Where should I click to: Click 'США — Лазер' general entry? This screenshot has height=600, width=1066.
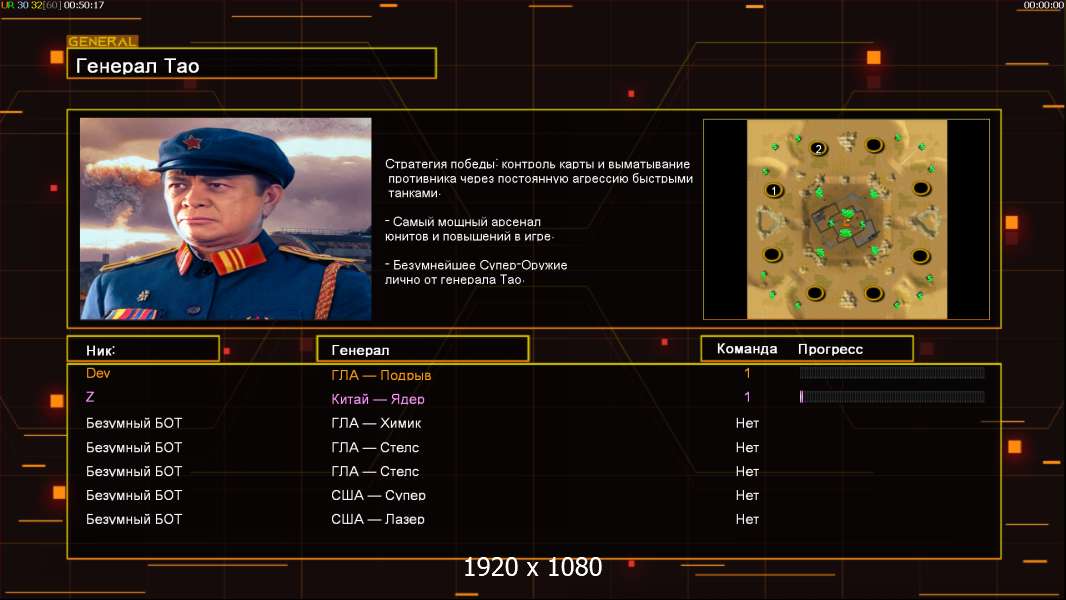tap(377, 519)
